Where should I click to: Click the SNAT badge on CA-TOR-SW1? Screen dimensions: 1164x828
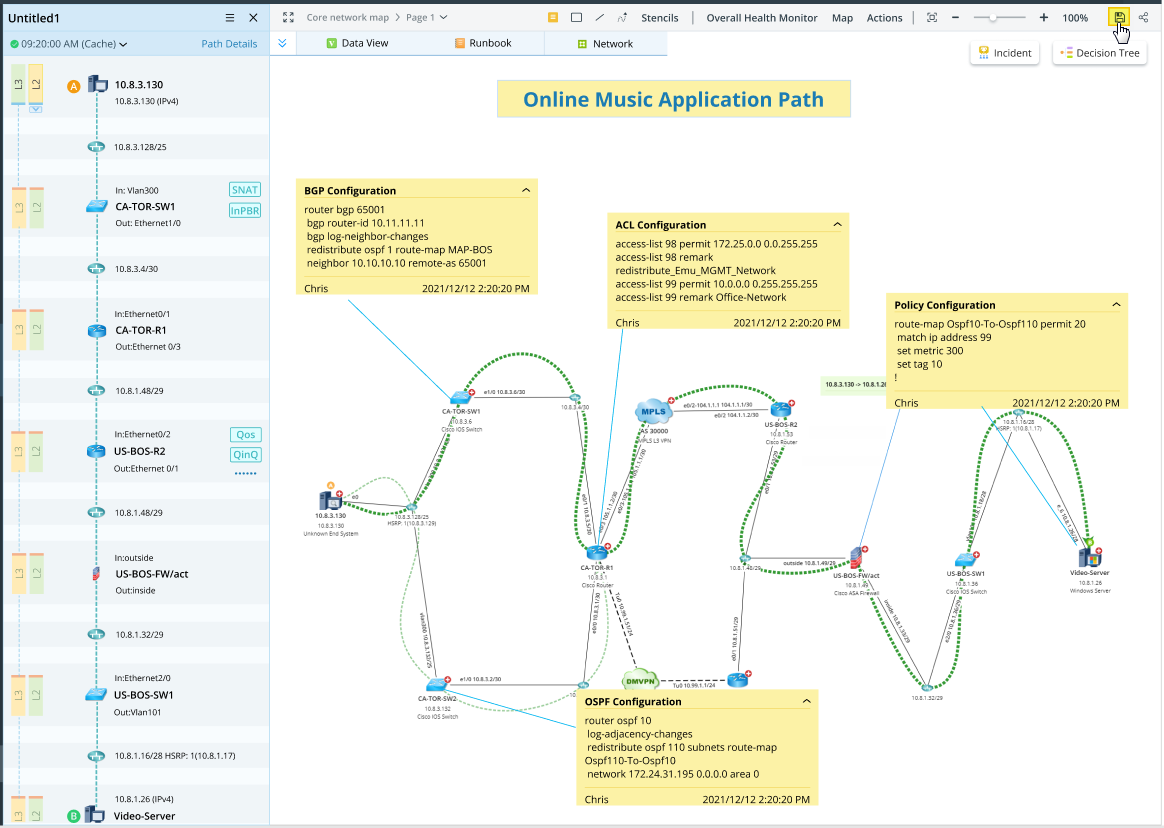pyautogui.click(x=245, y=189)
